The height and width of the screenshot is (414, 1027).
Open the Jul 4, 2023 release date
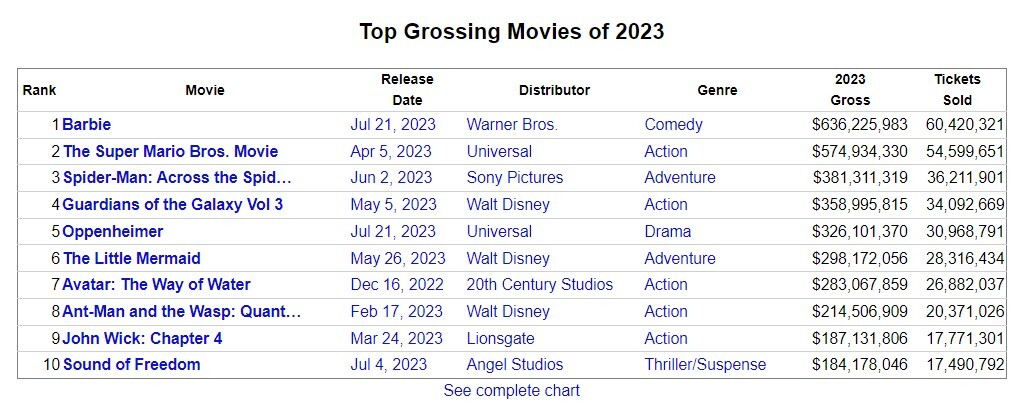point(388,365)
